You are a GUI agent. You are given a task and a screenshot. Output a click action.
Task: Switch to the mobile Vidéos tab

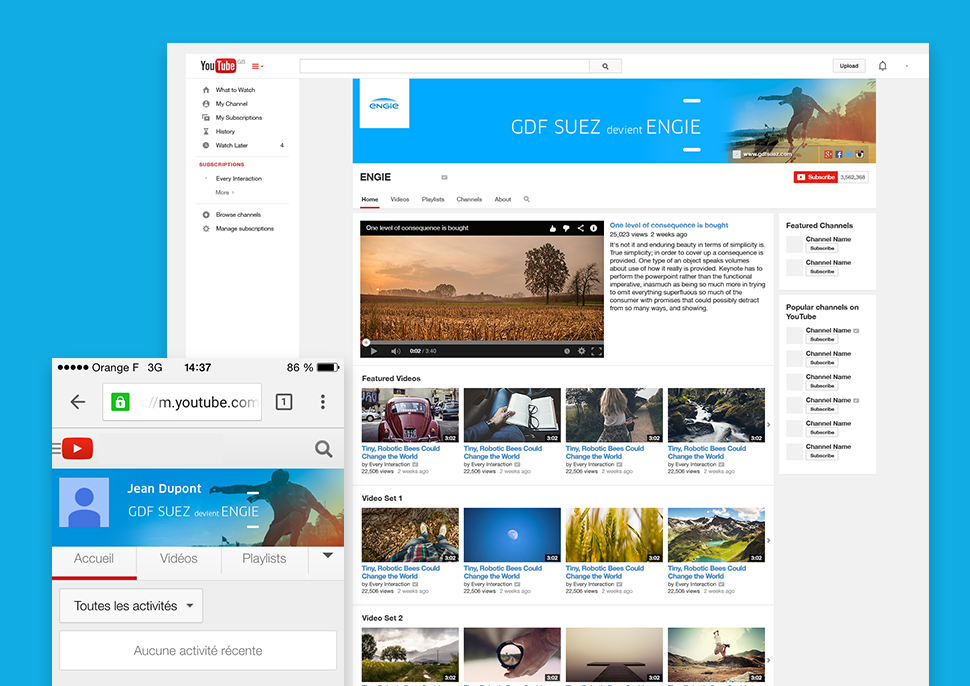[x=179, y=559]
